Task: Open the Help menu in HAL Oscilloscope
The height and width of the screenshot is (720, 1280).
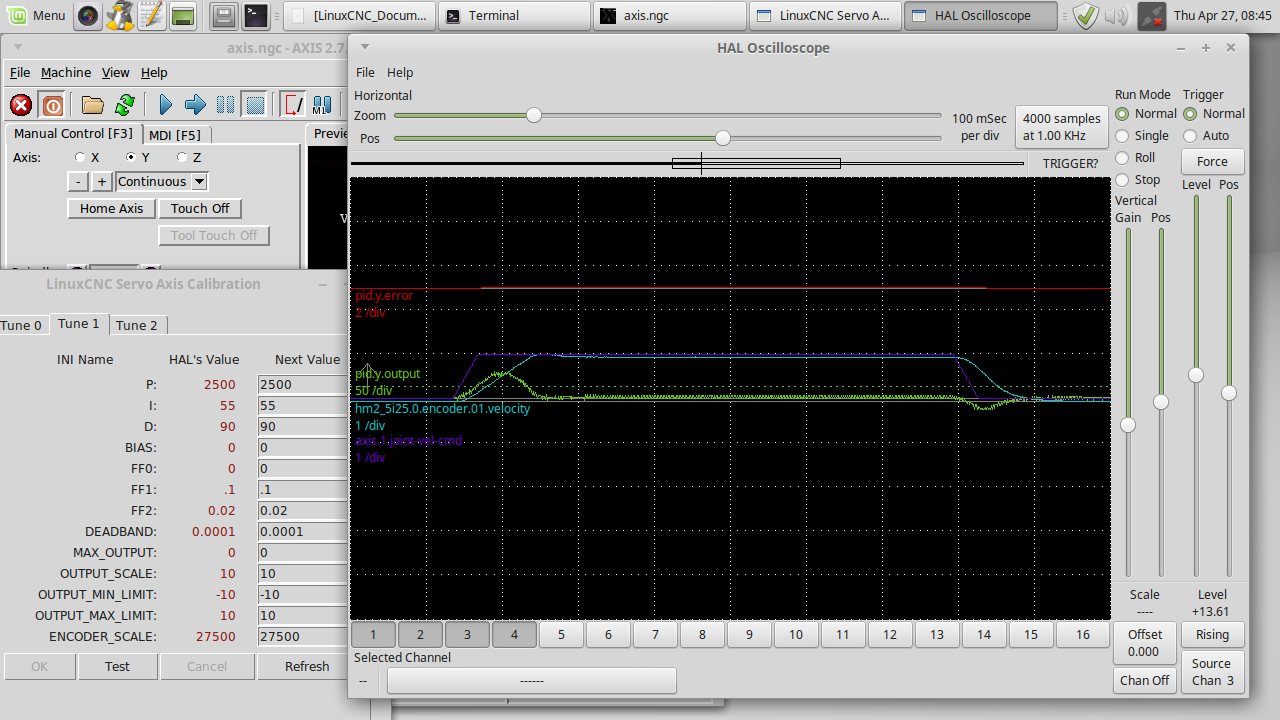Action: point(400,73)
